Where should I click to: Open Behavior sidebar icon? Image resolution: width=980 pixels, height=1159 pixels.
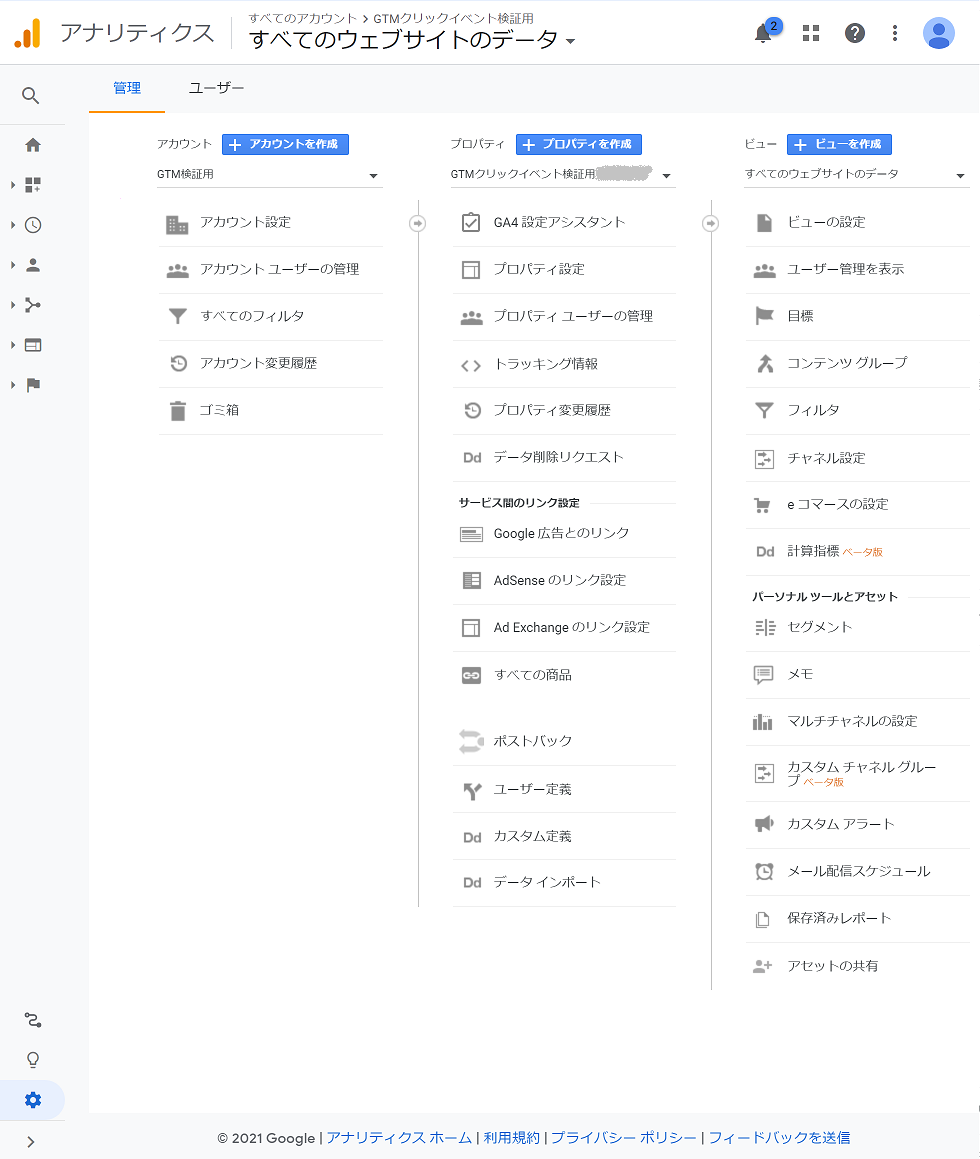(33, 344)
